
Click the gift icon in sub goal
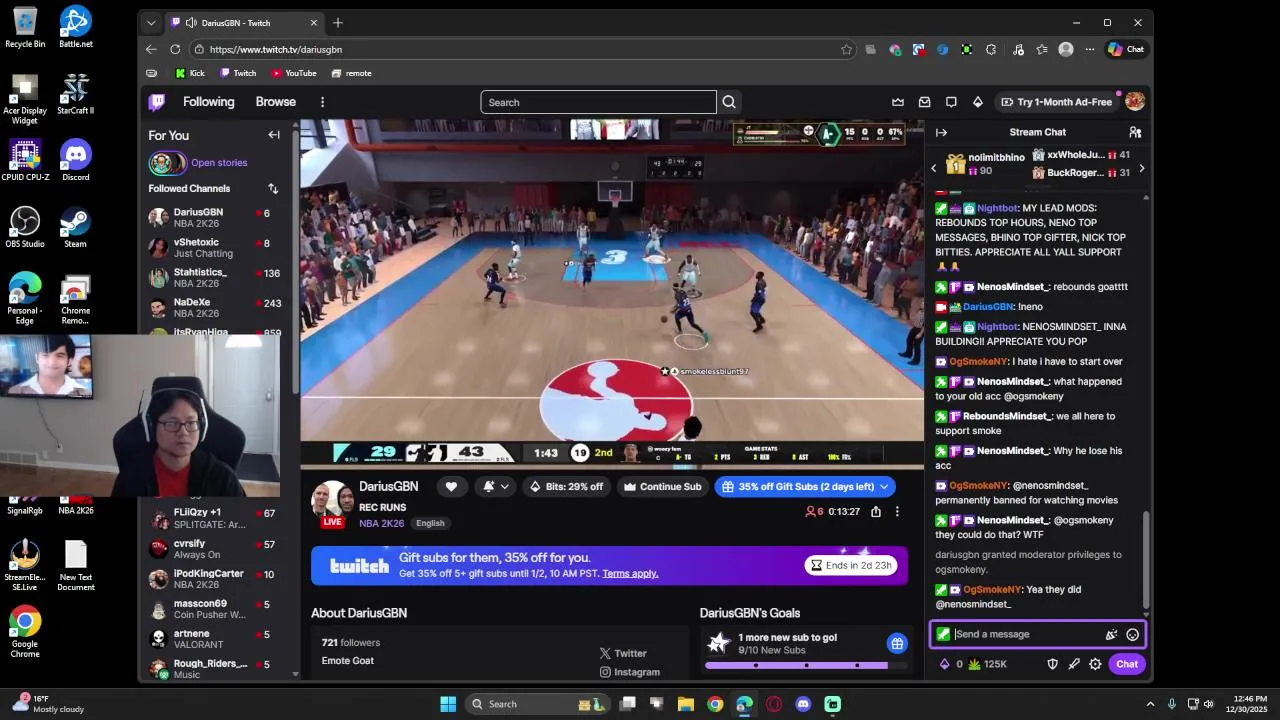click(x=897, y=643)
